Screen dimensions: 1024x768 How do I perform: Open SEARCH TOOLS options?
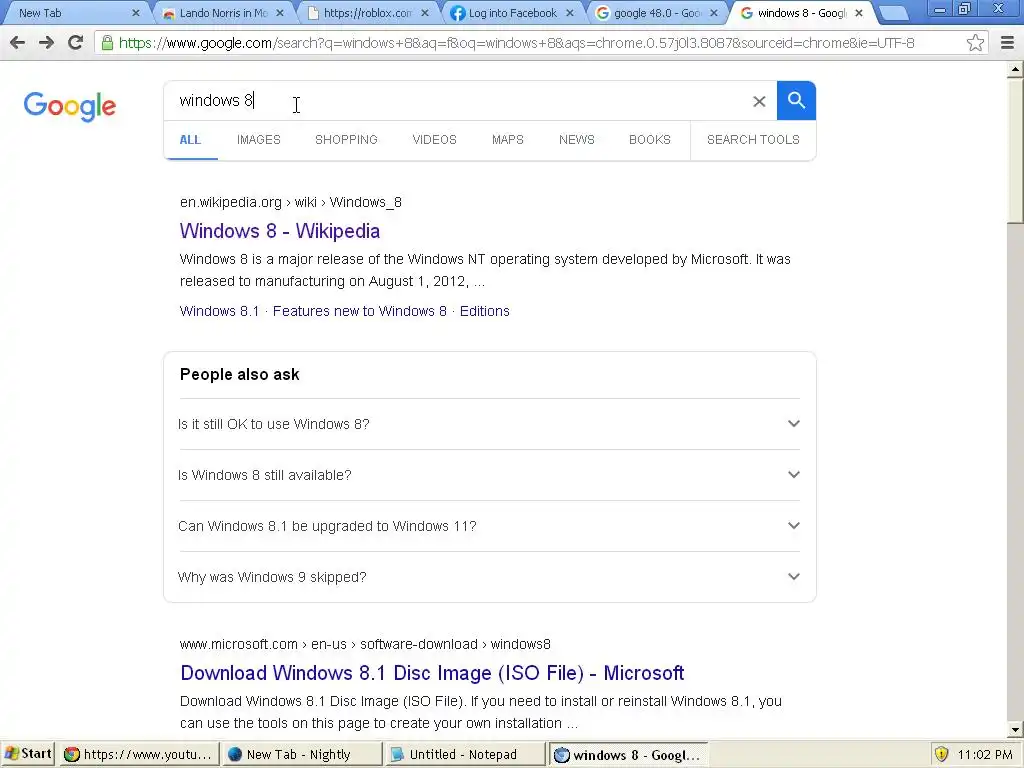click(753, 140)
